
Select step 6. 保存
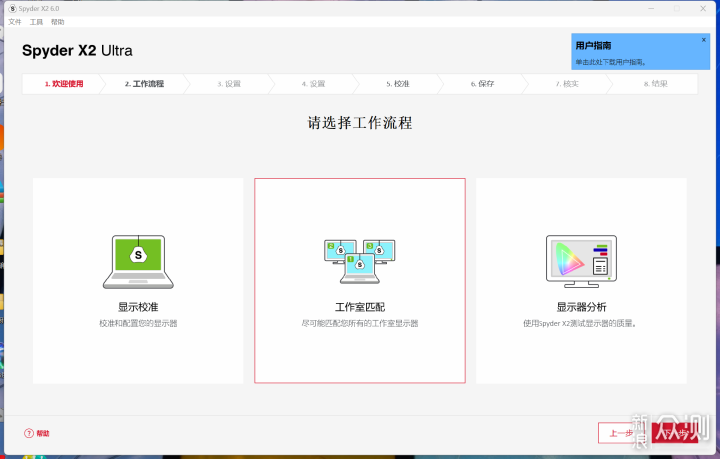click(x=482, y=84)
